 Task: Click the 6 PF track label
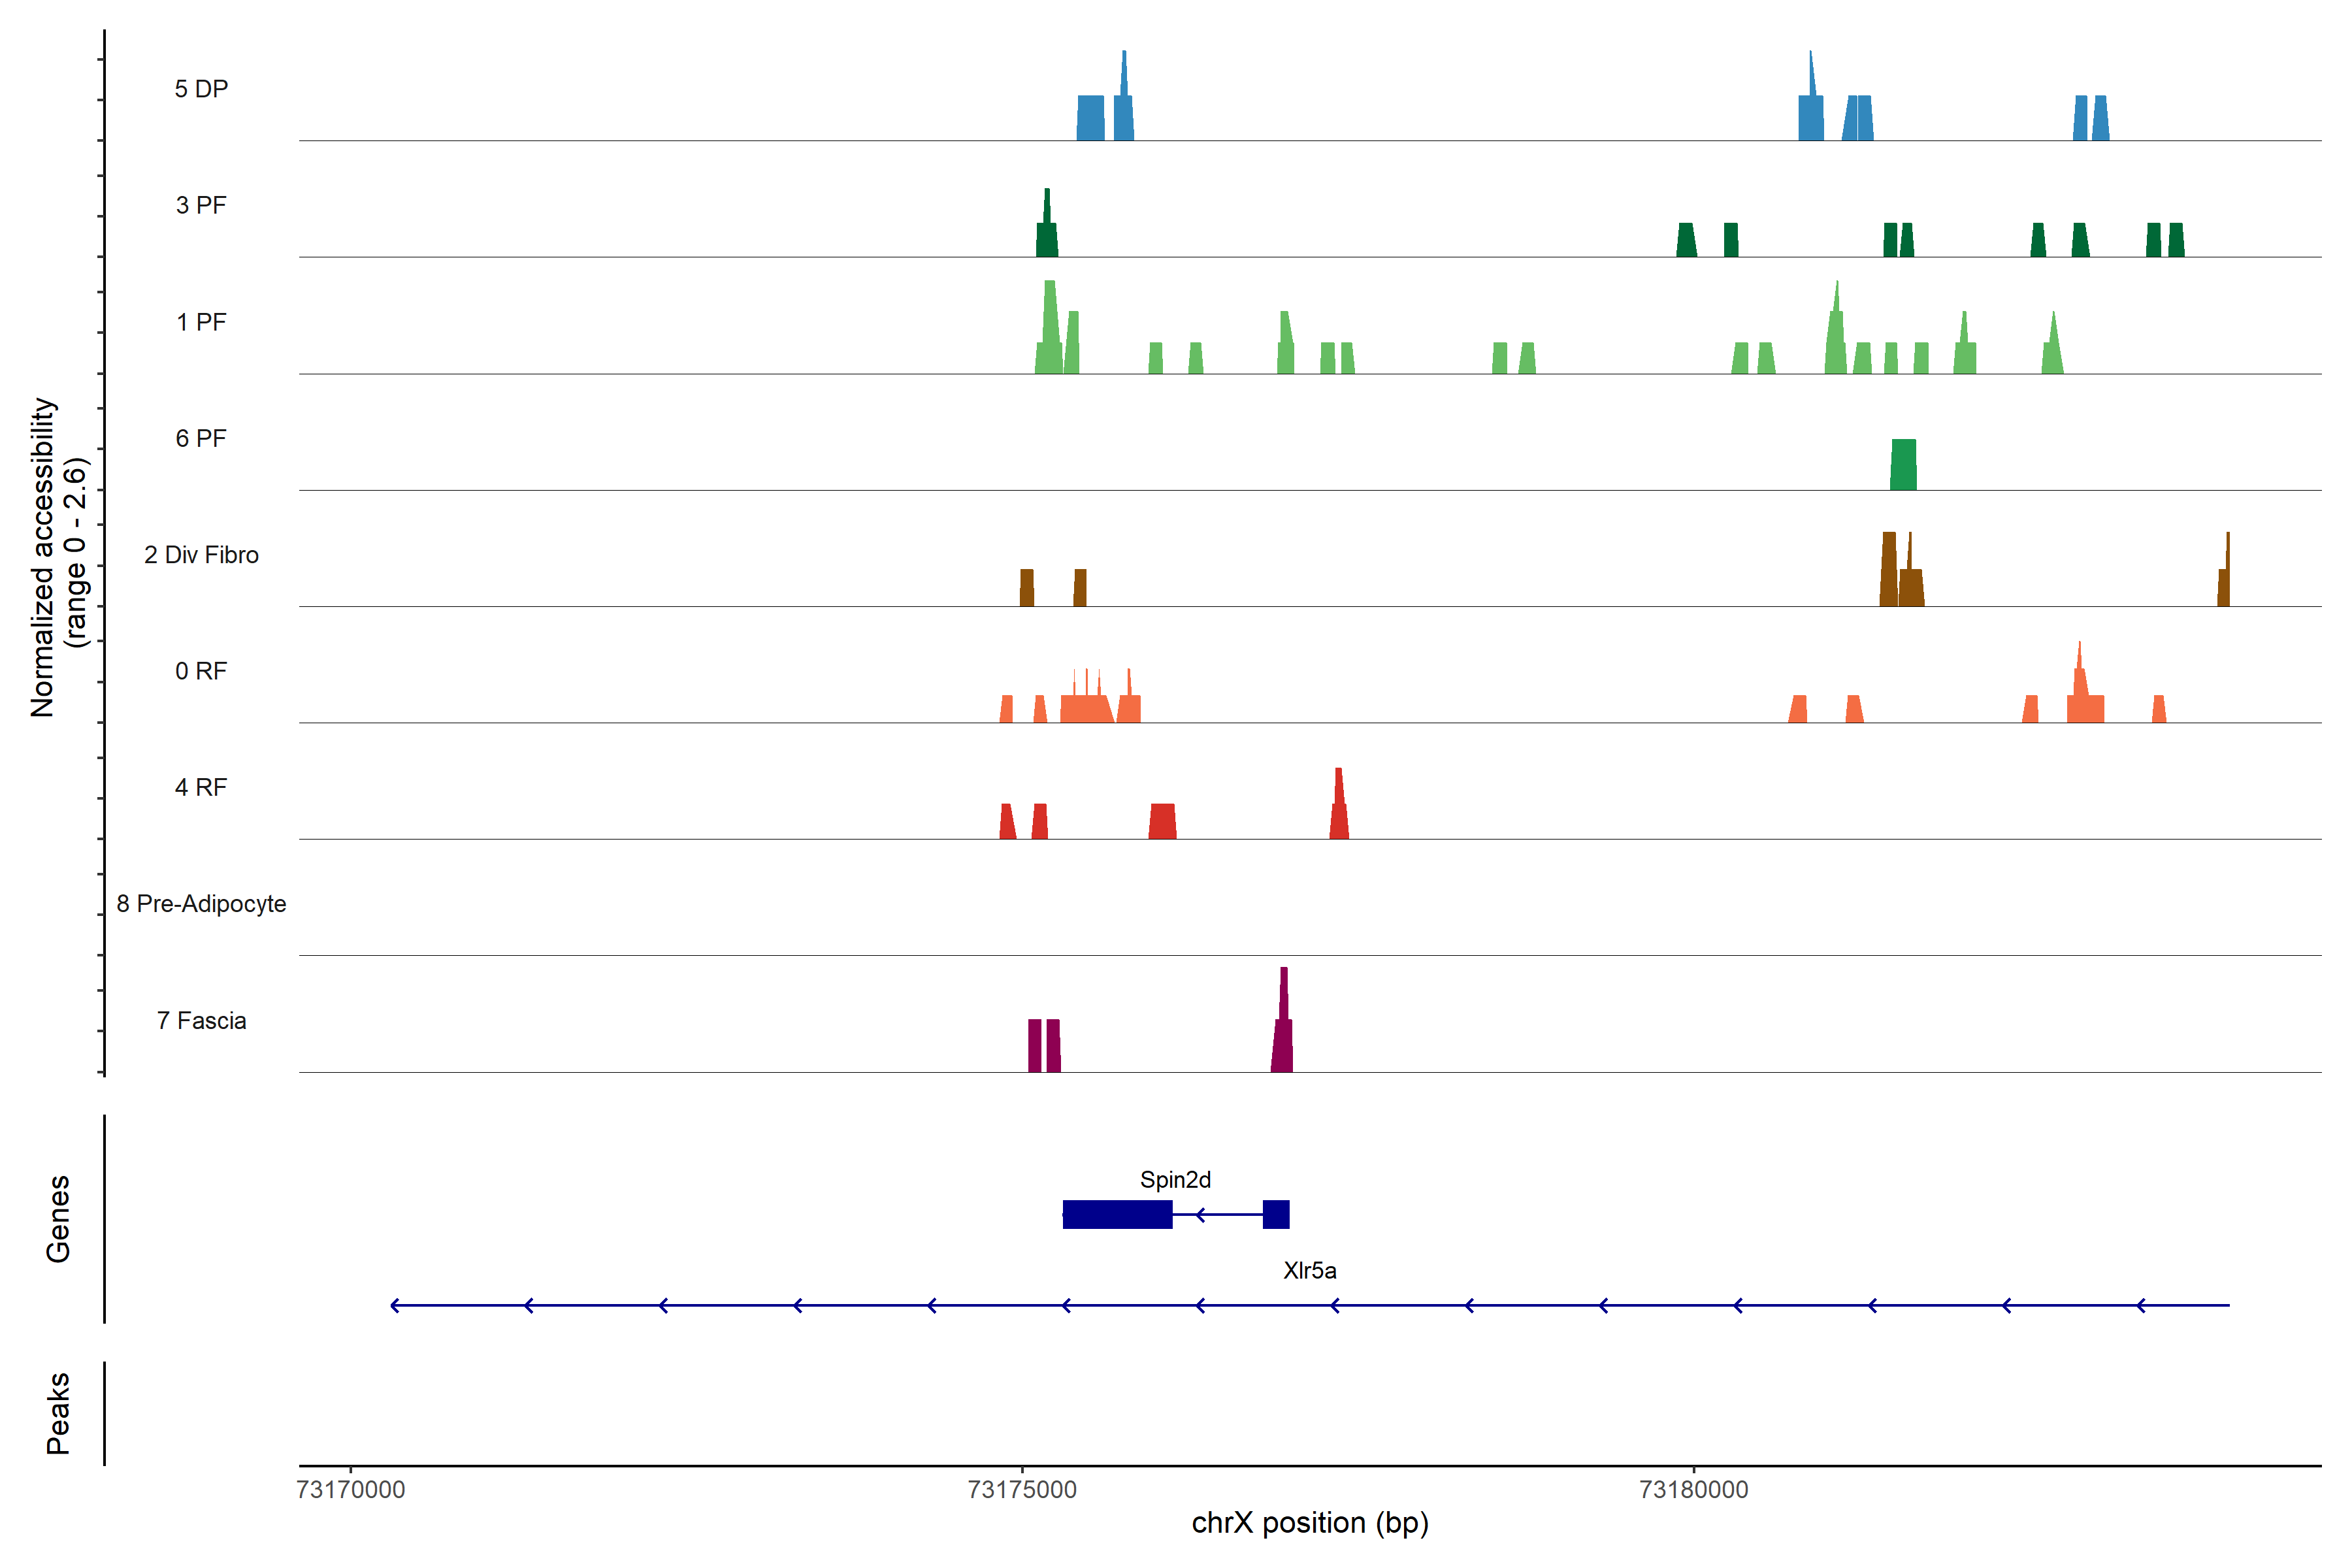(201, 439)
